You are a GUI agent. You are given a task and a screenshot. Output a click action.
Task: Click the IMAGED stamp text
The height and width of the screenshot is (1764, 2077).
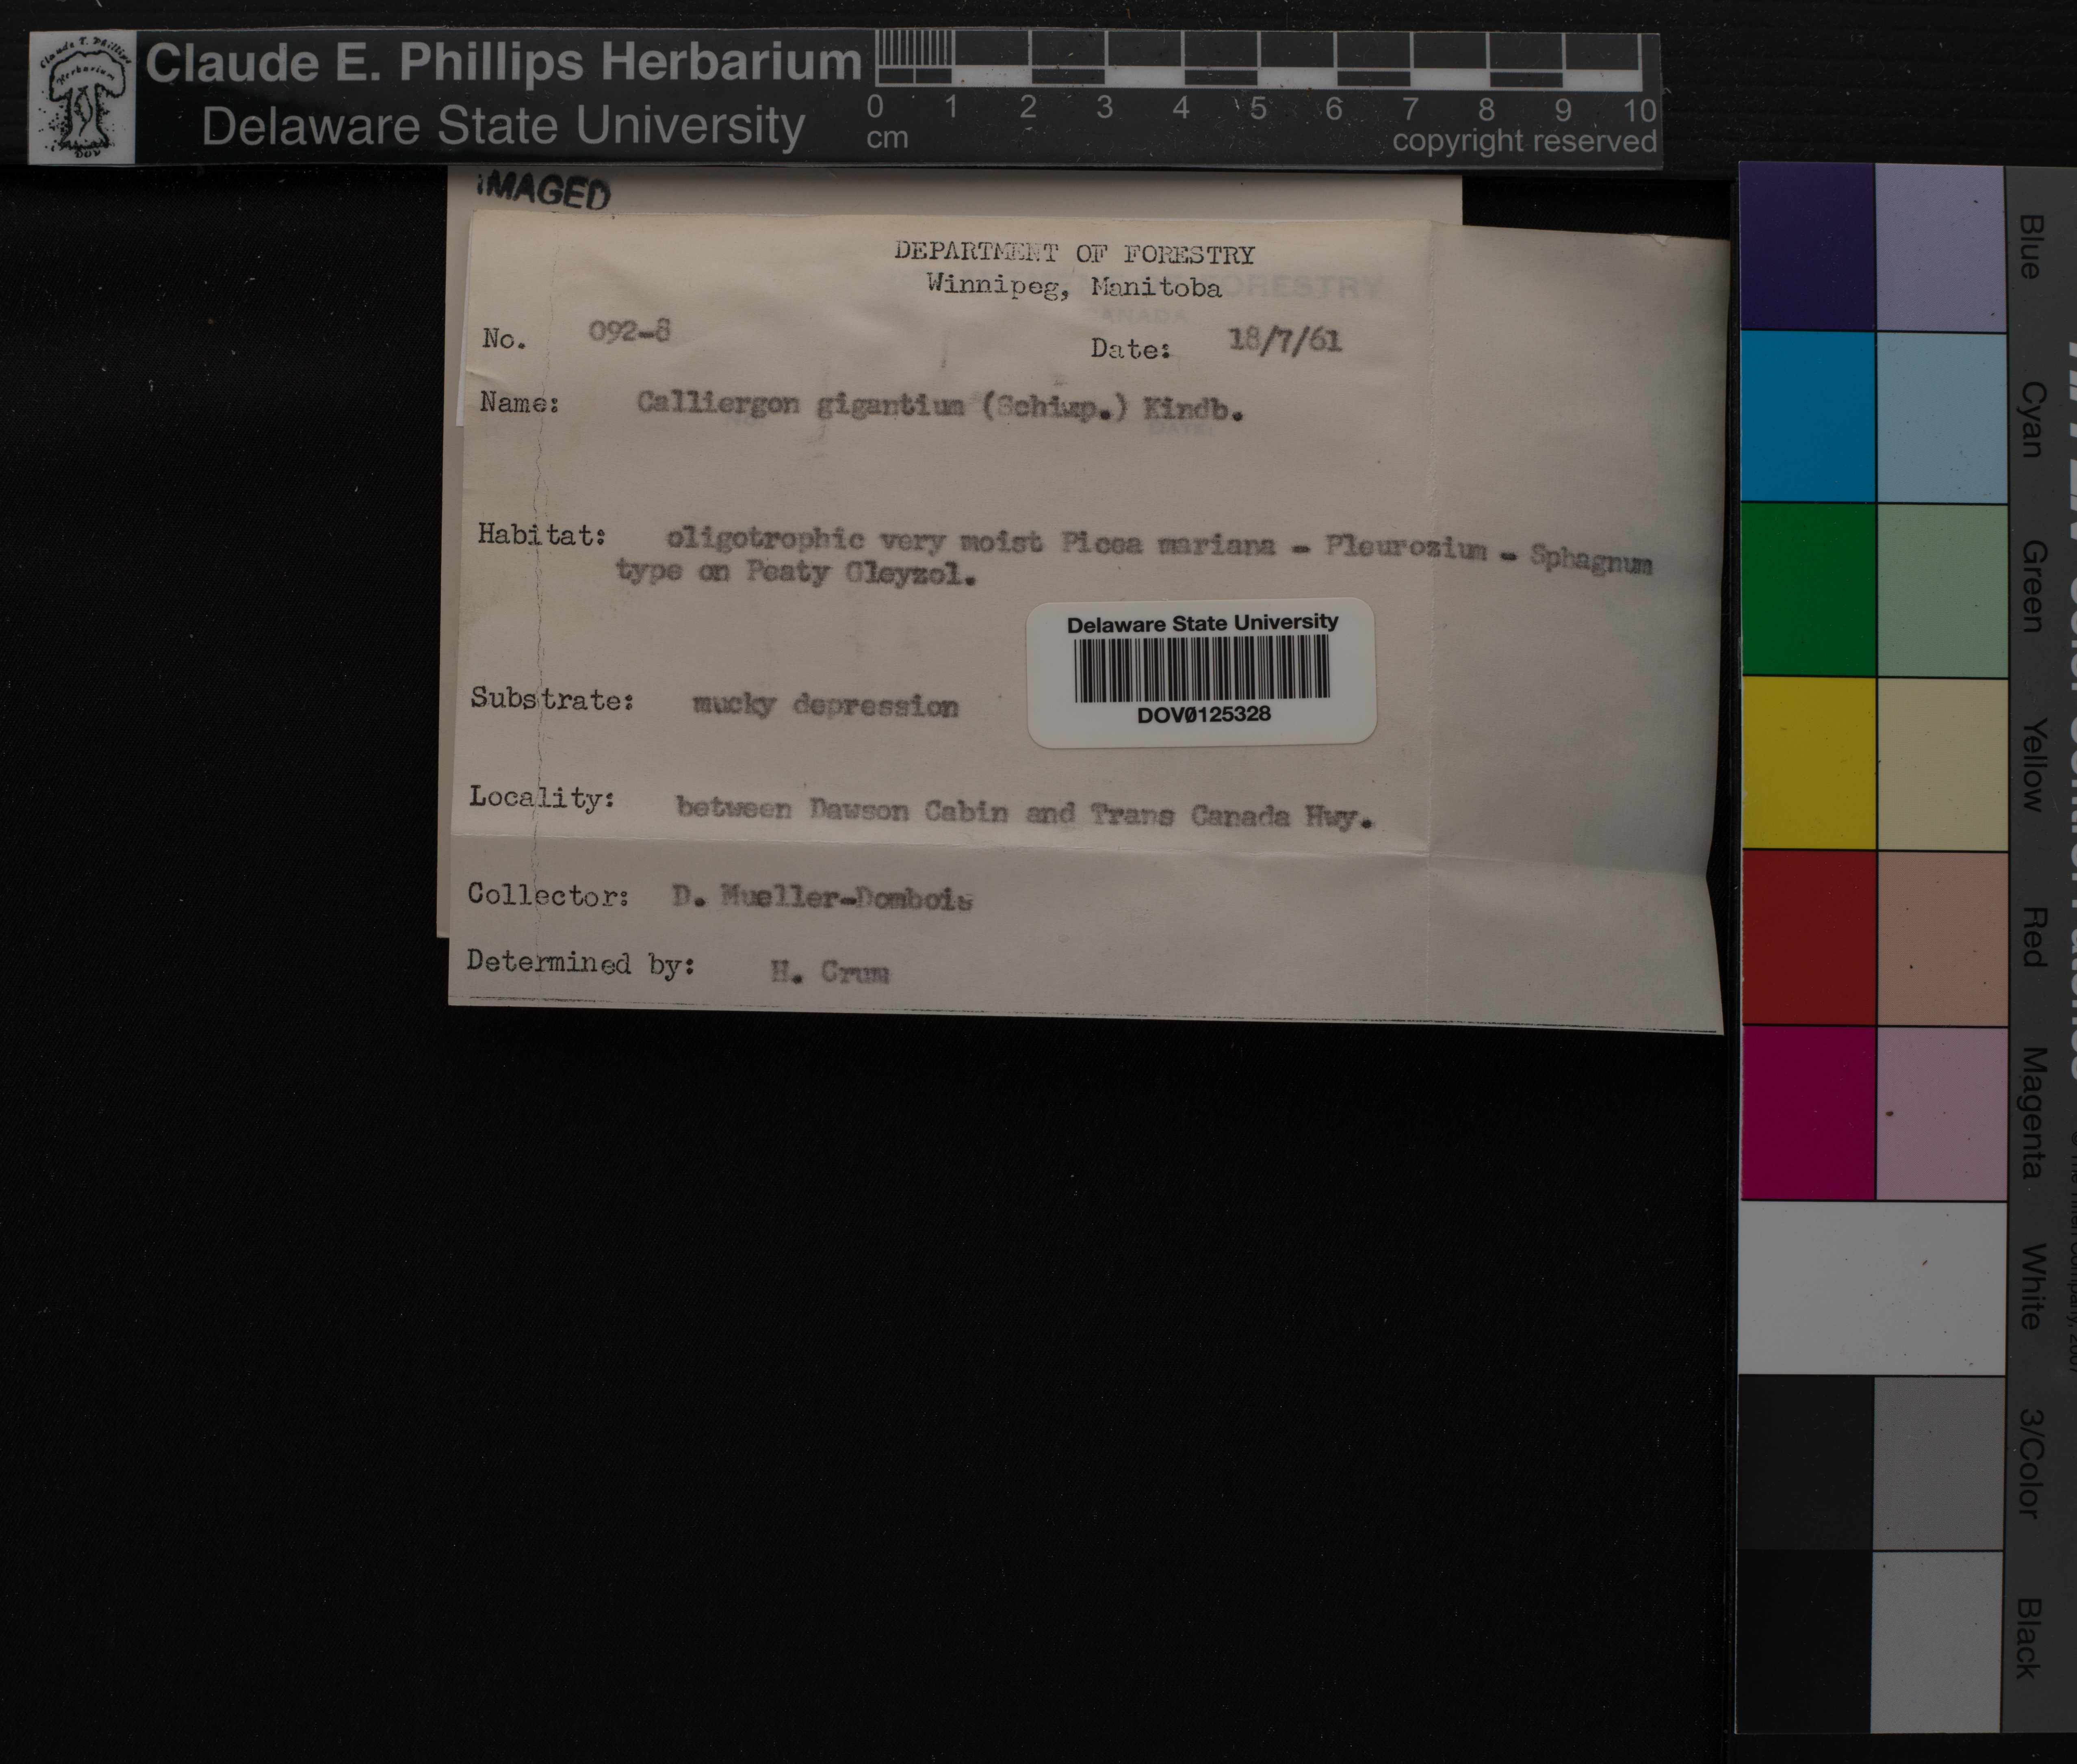[x=545, y=191]
